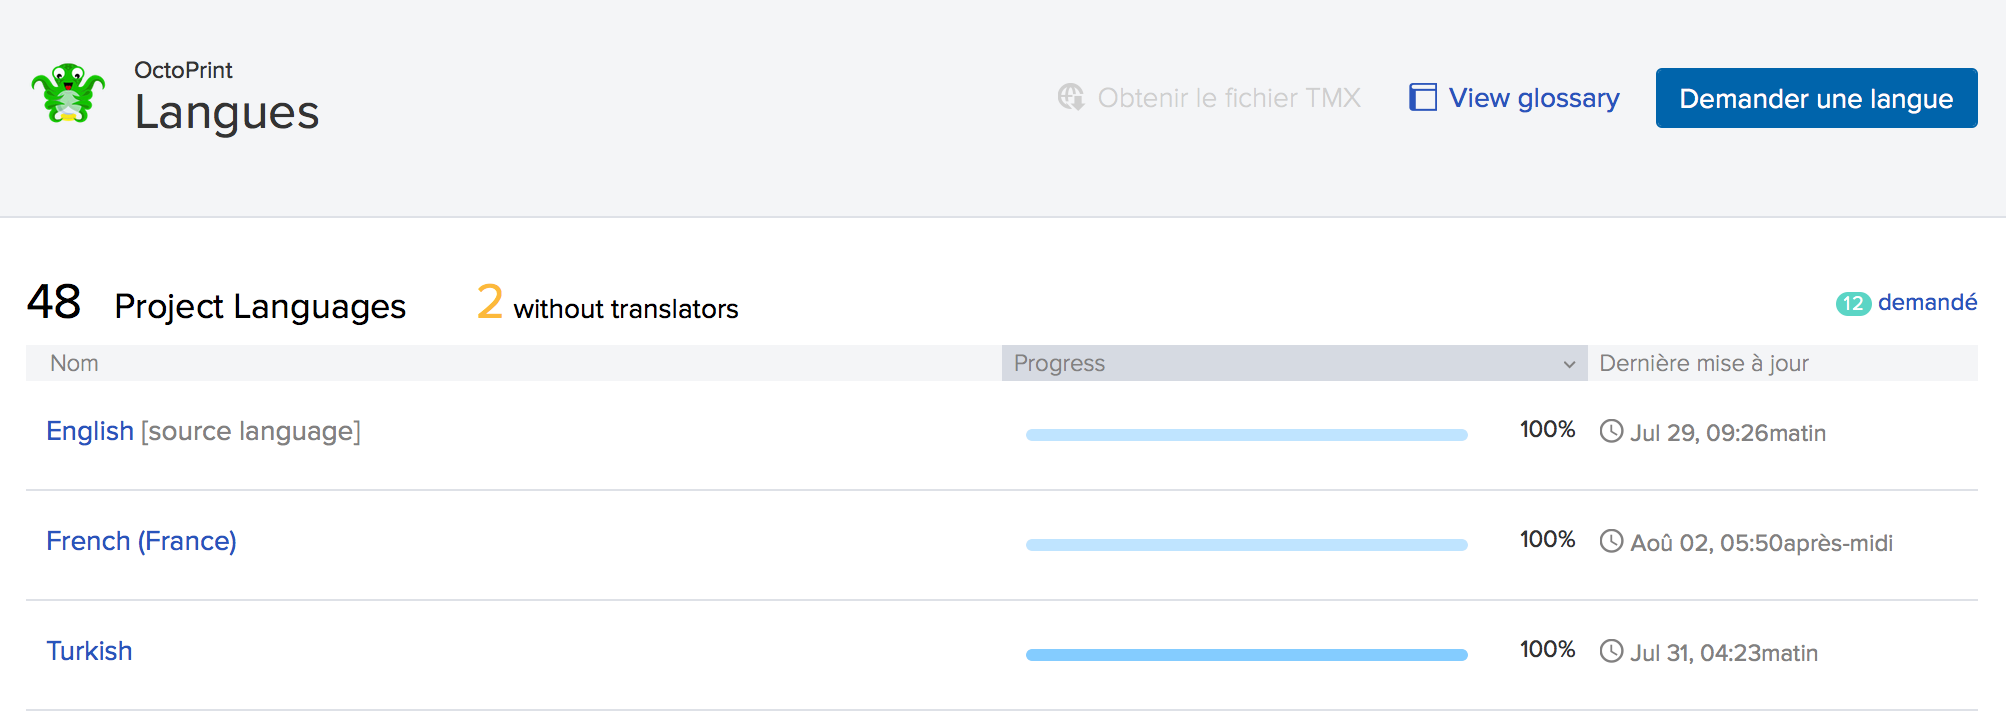Open the Turkish language page

pyautogui.click(x=89, y=651)
